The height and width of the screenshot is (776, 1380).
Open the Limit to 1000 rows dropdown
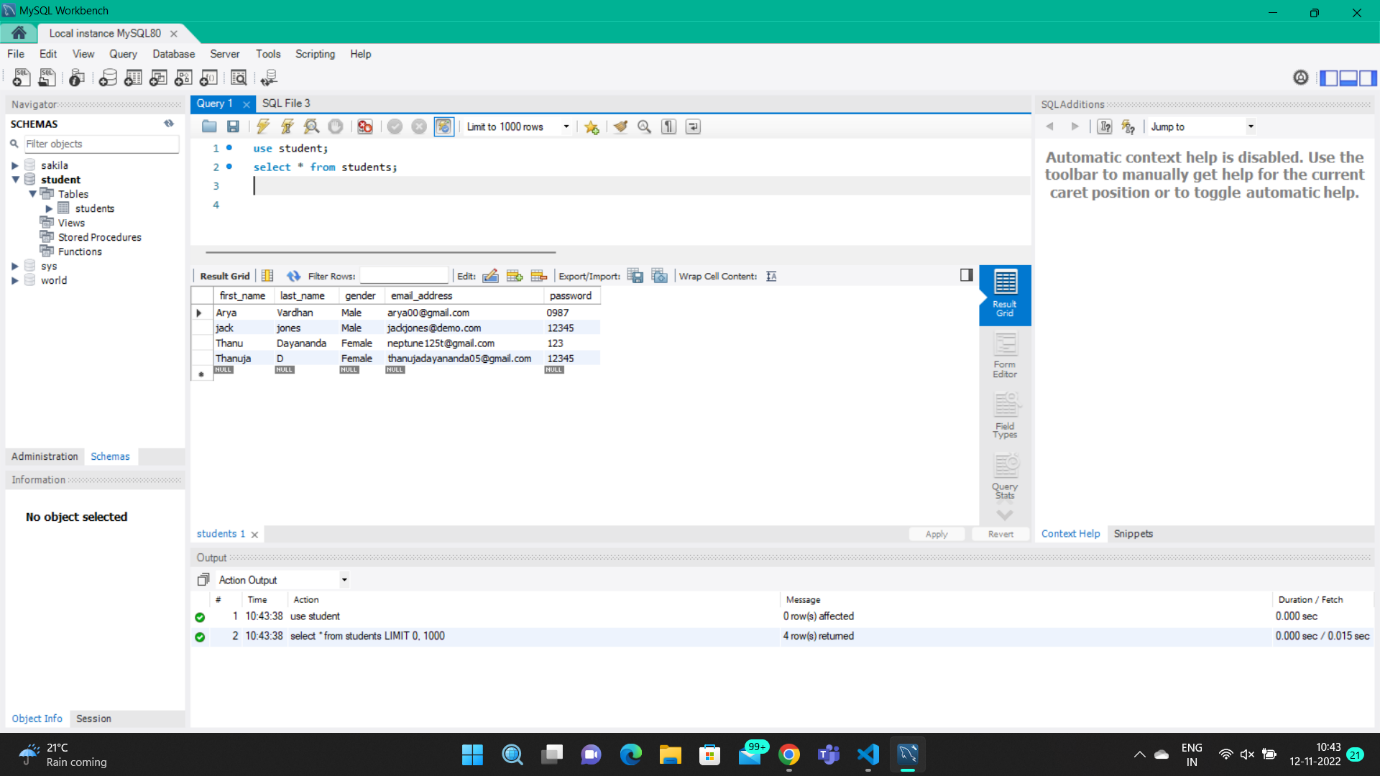[x=564, y=126]
